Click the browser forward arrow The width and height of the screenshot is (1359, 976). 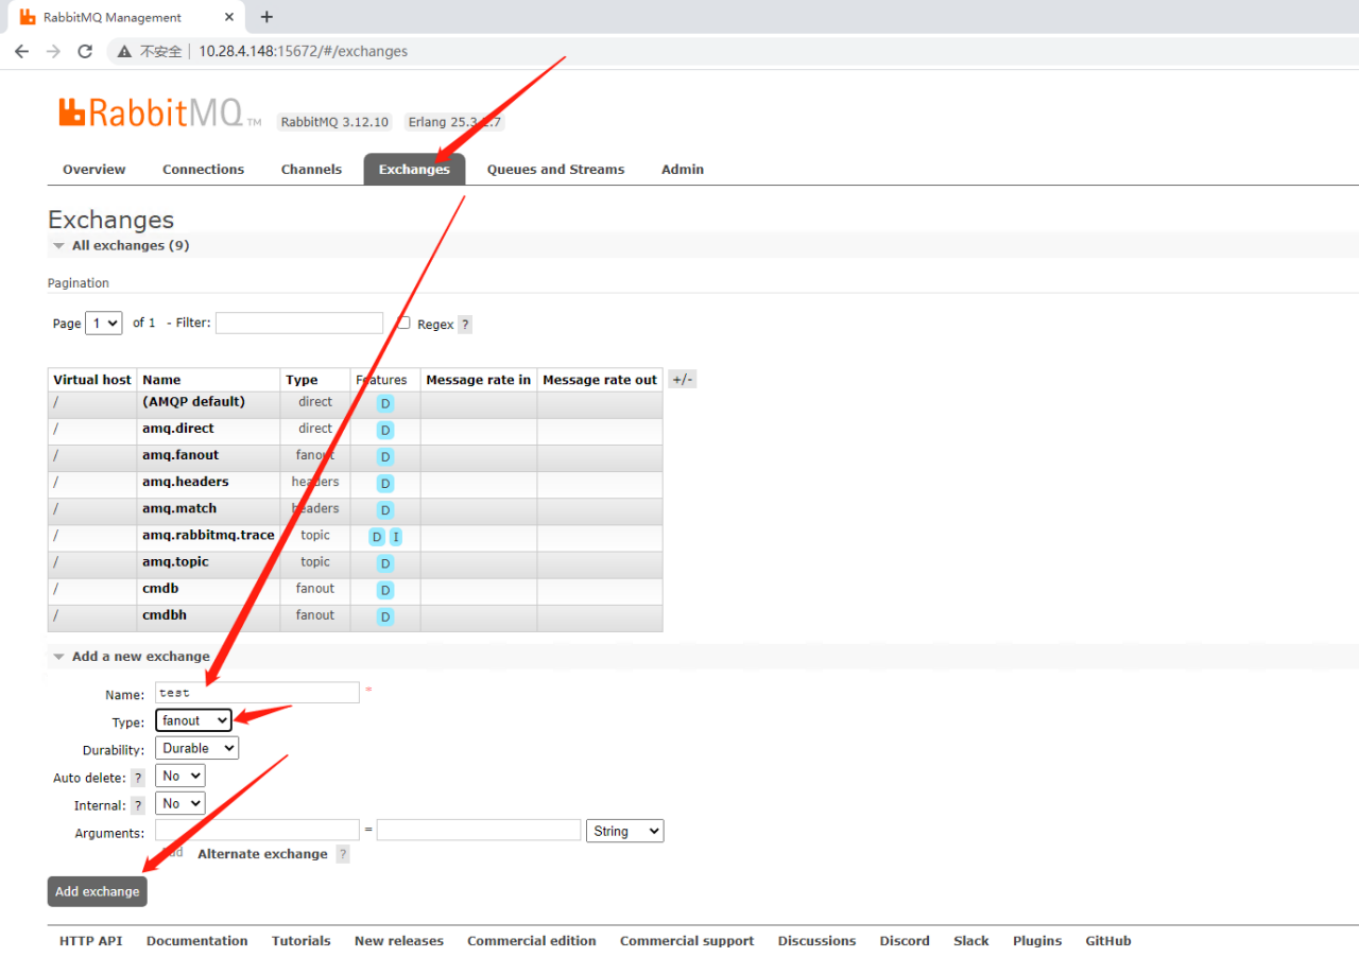point(53,51)
